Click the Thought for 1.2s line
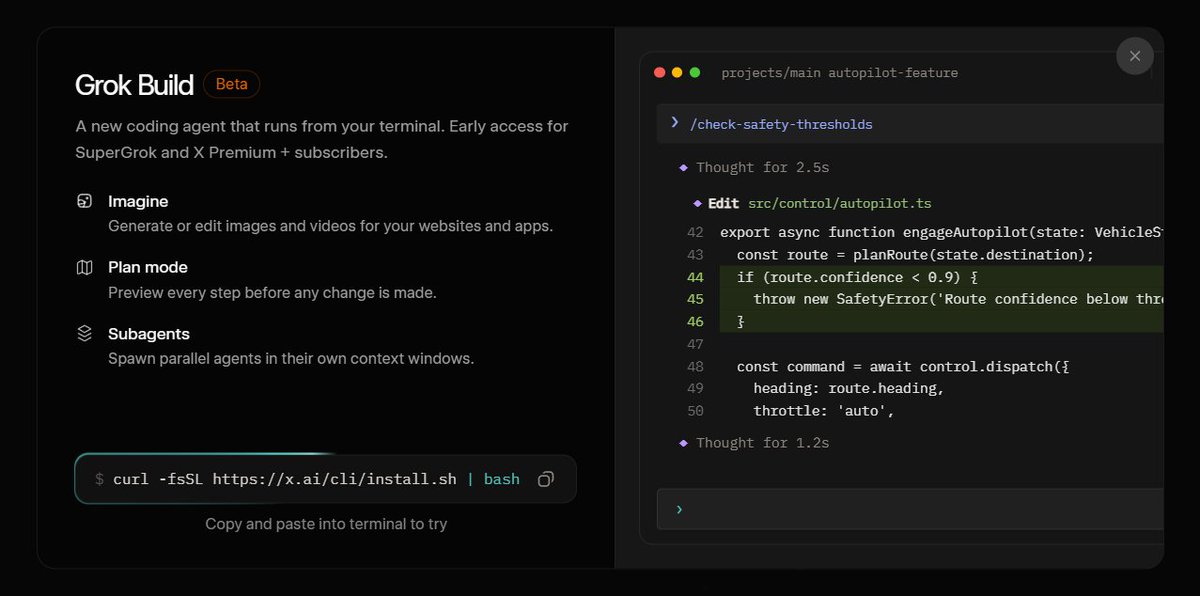The width and height of the screenshot is (1200, 596). (x=762, y=442)
